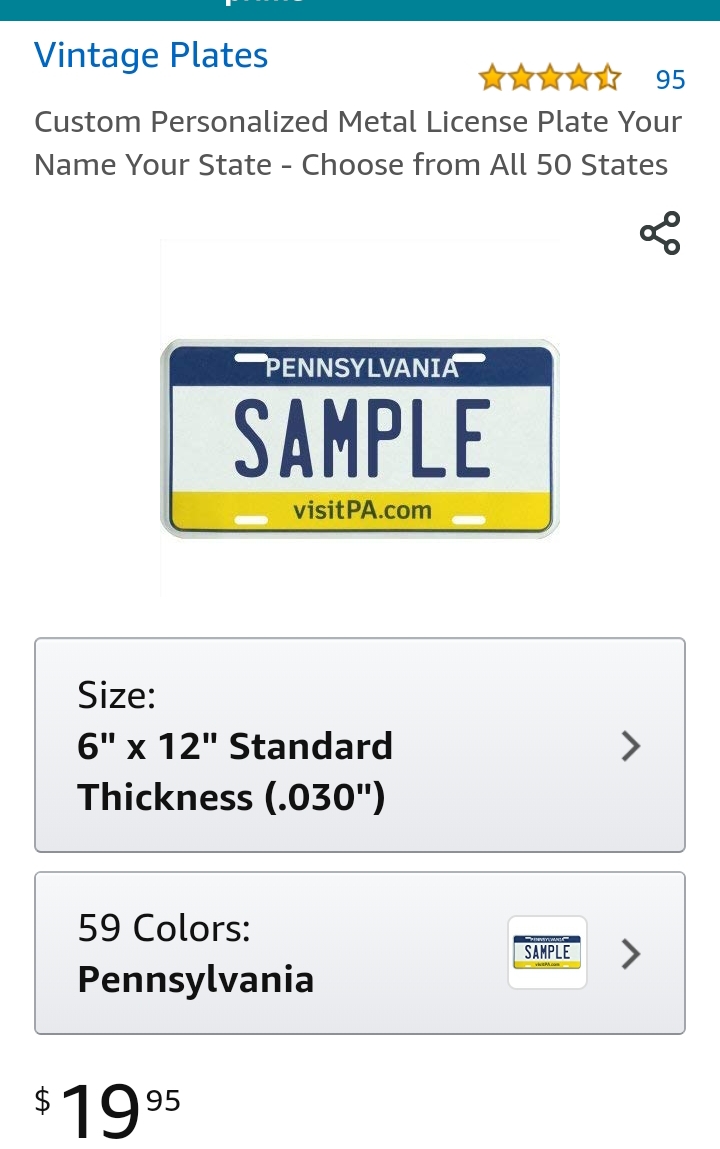The image size is (720, 1149).
Task: Expand the 59 Colors chevron arrow
Action: [630, 954]
